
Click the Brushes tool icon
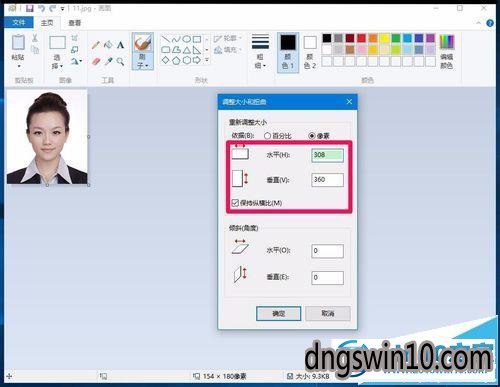(x=143, y=43)
